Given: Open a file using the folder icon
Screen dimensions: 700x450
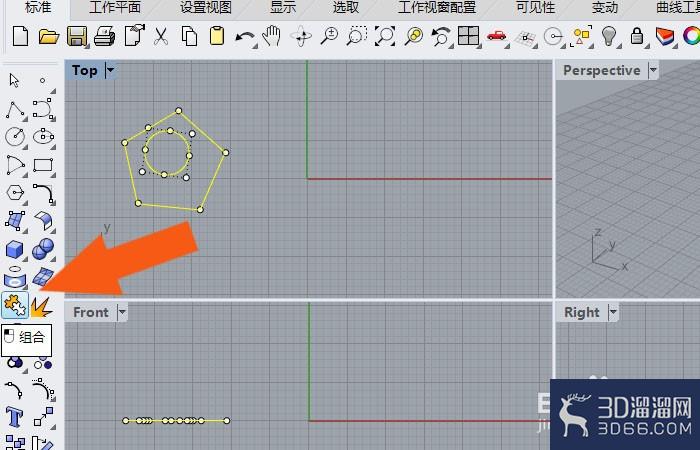Looking at the screenshot, I should [49, 36].
